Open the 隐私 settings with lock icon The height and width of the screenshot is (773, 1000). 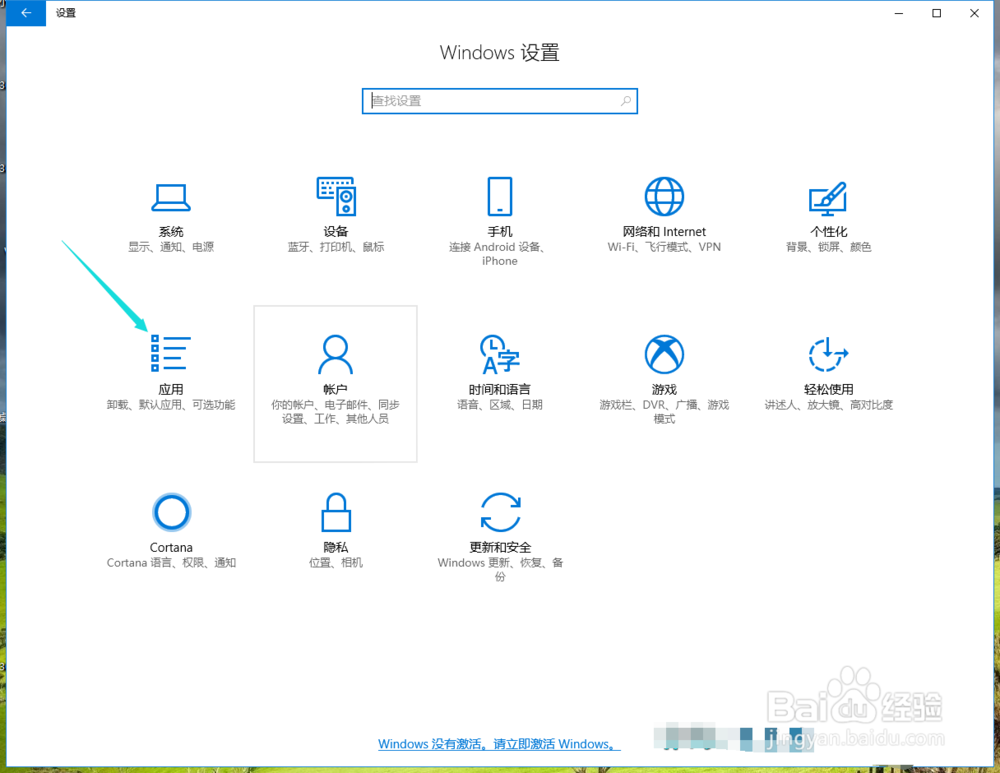[x=335, y=530]
